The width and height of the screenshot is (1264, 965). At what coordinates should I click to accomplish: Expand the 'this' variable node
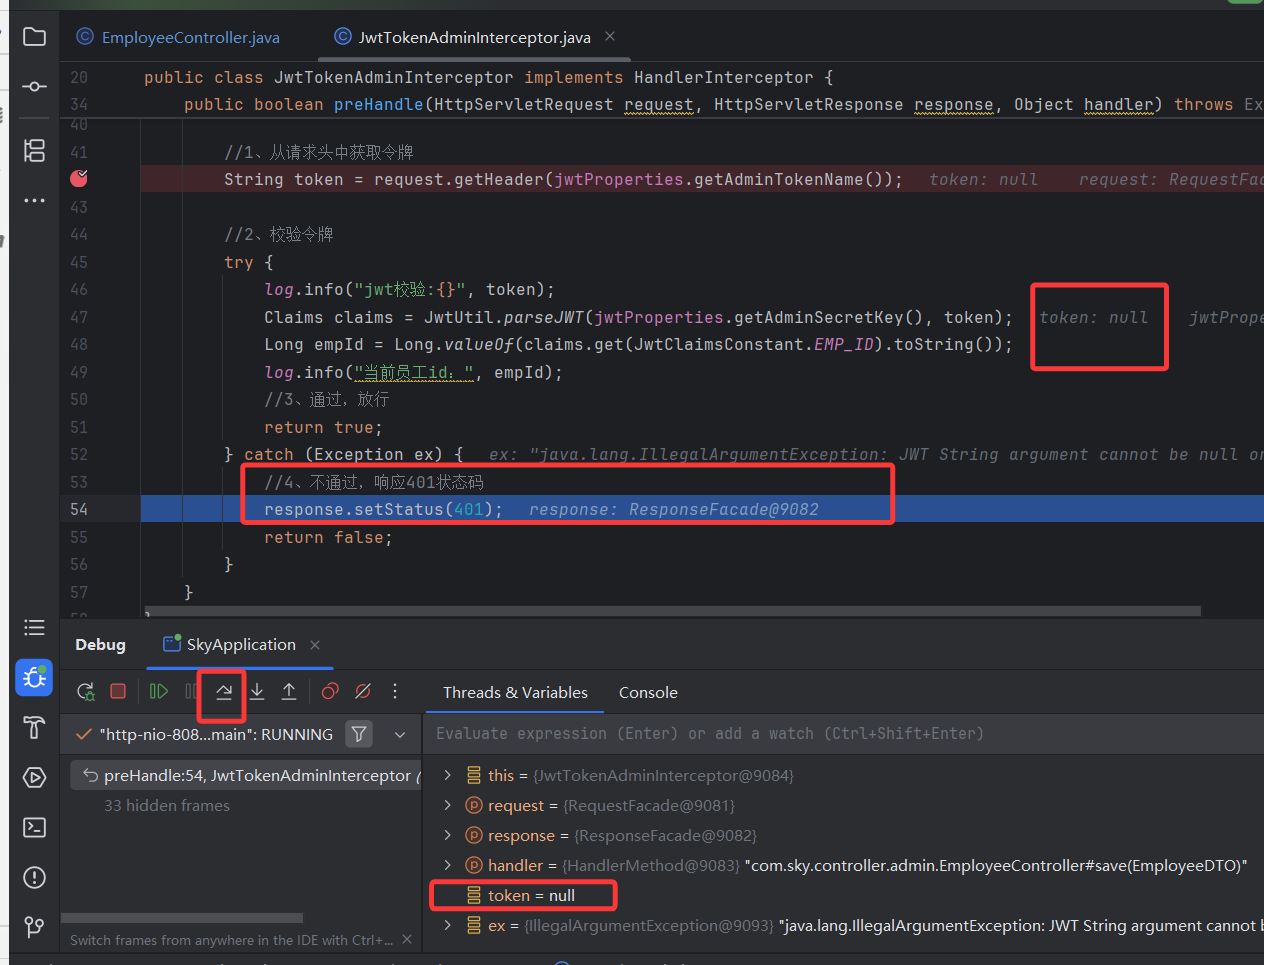point(447,775)
